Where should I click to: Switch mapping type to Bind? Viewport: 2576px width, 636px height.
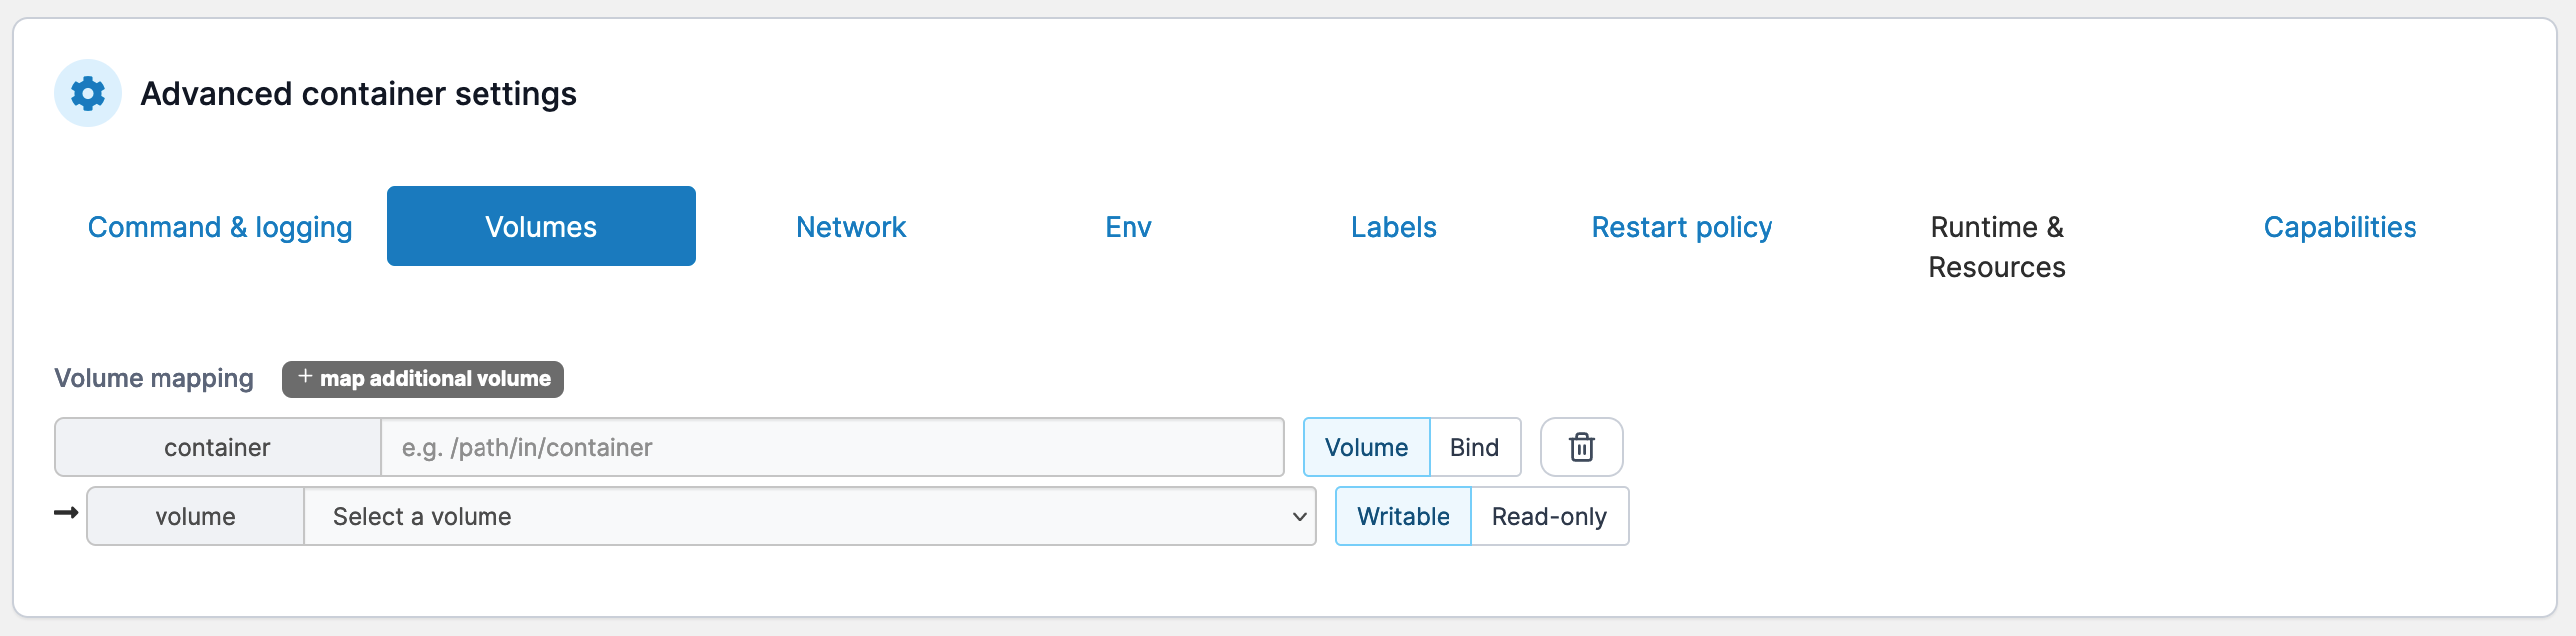tap(1474, 447)
